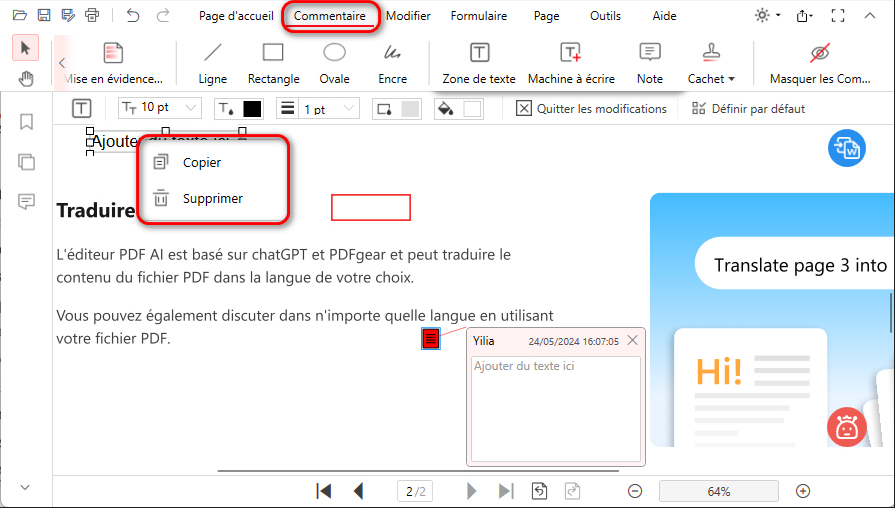Viewport: 895px width, 508px height.
Task: Open the theme brightness dropdown
Action: click(x=768, y=15)
